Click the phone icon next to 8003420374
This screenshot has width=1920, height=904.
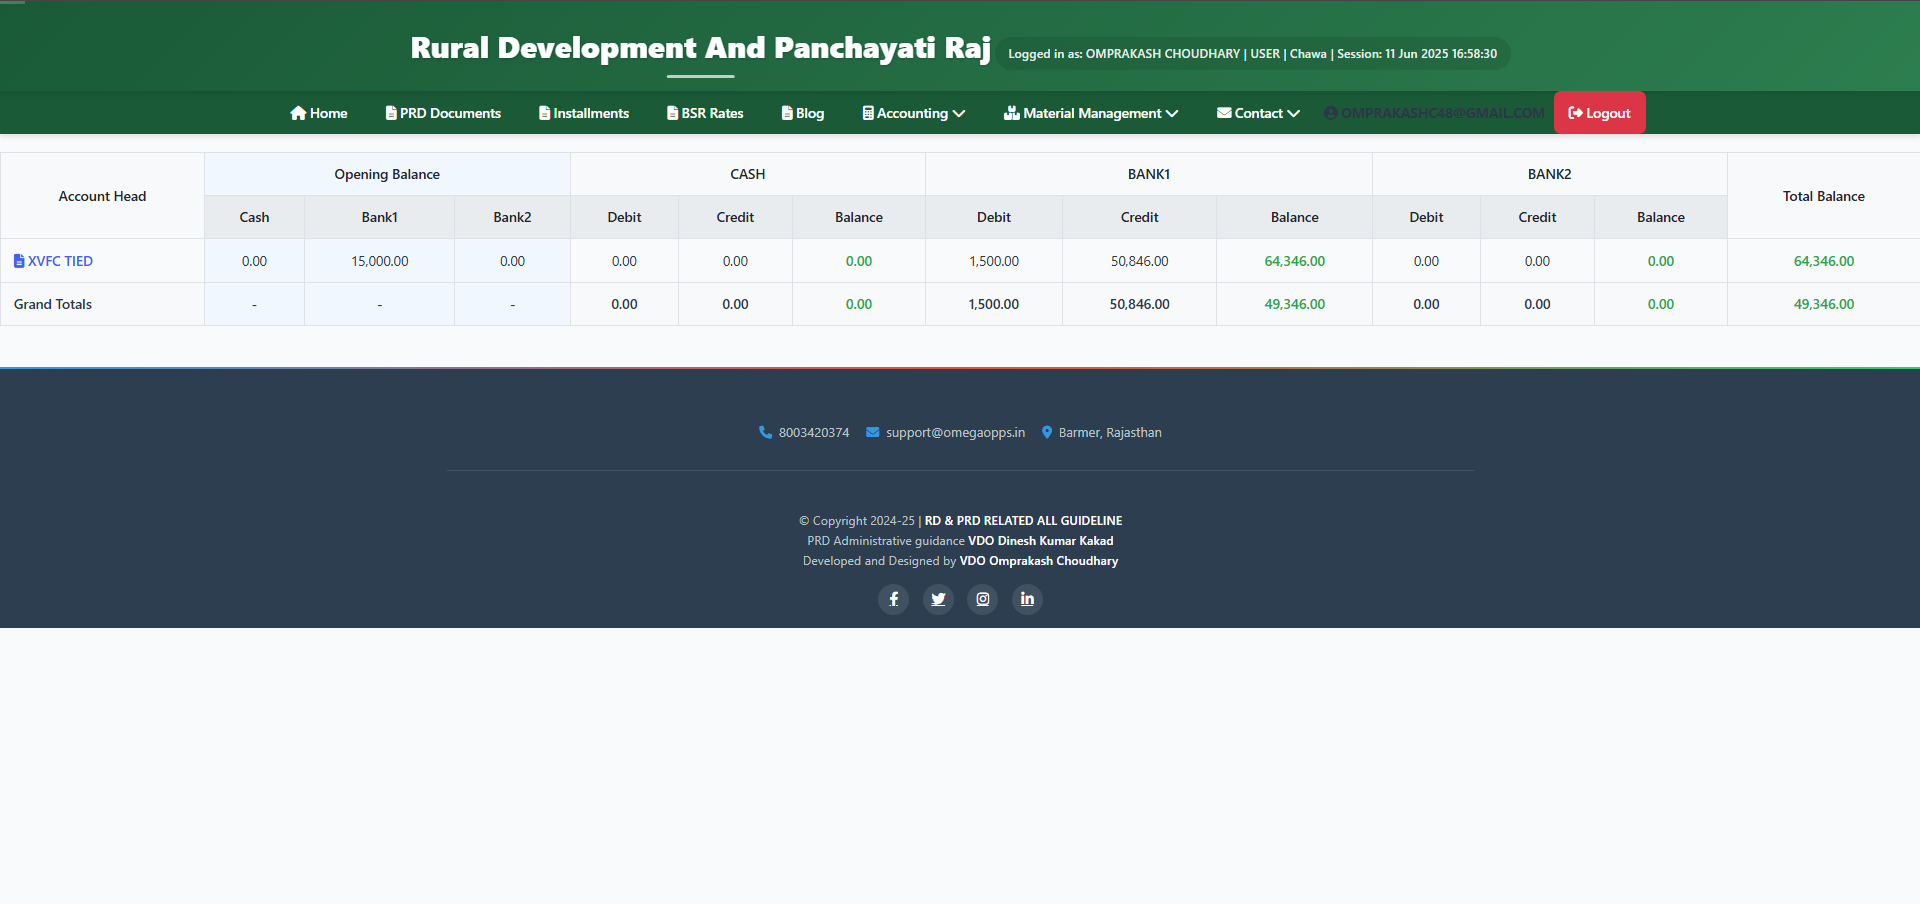tap(764, 432)
